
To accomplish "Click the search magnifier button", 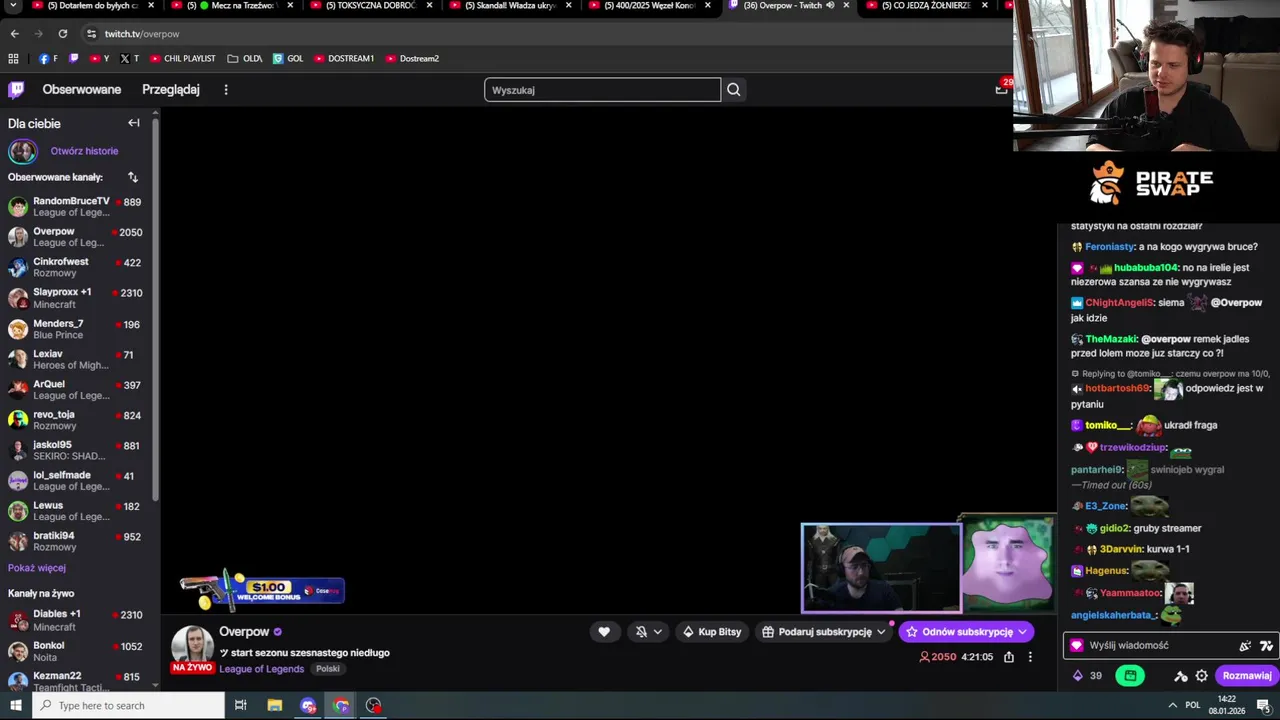I will 734,90.
